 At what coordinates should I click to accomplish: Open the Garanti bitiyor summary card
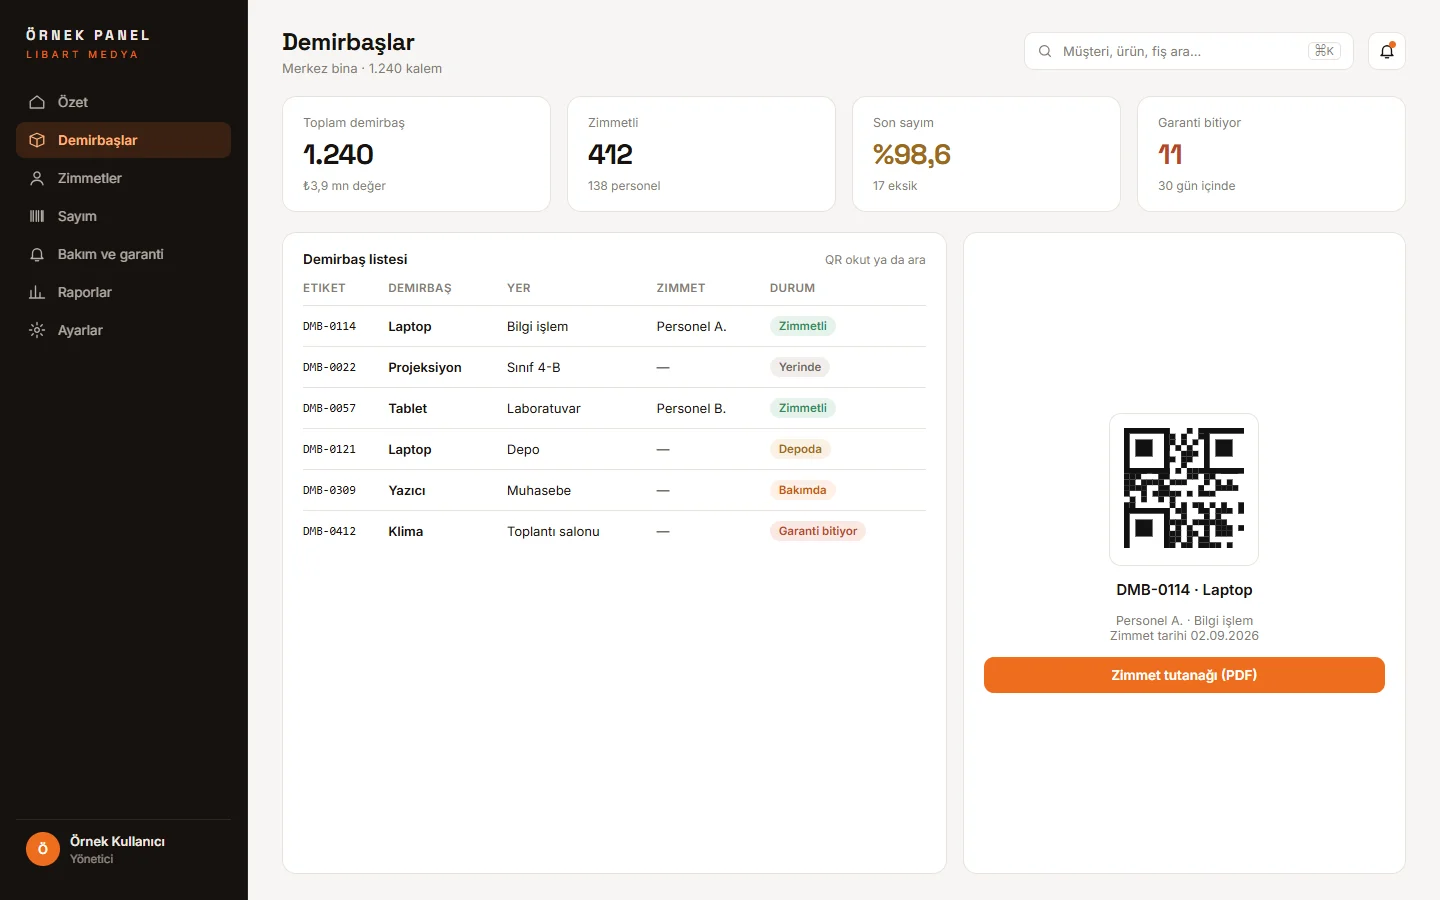coord(1271,154)
